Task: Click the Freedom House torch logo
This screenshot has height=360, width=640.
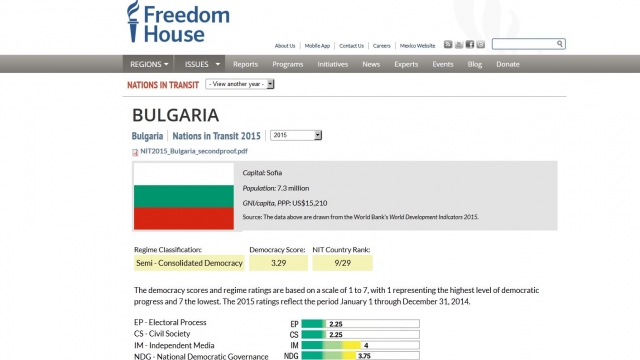Action: tap(133, 22)
